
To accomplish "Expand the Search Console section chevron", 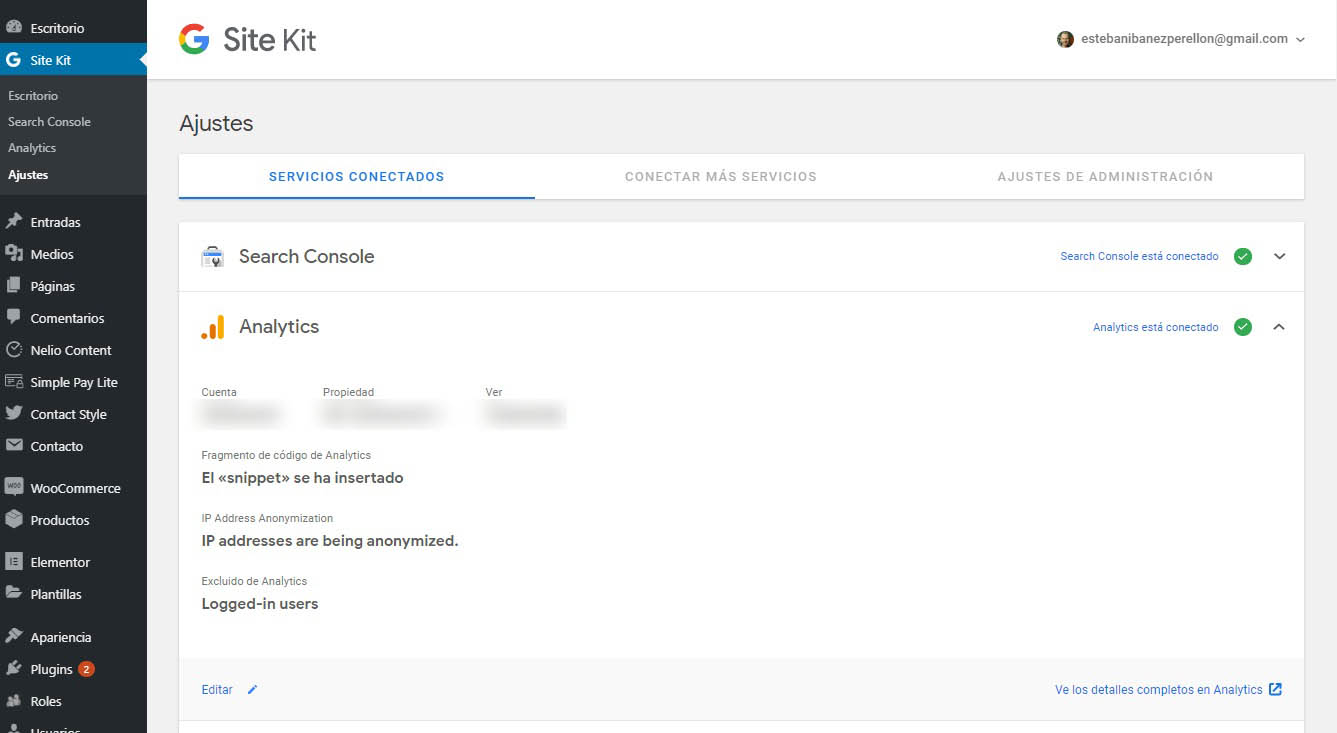I will click(1279, 256).
